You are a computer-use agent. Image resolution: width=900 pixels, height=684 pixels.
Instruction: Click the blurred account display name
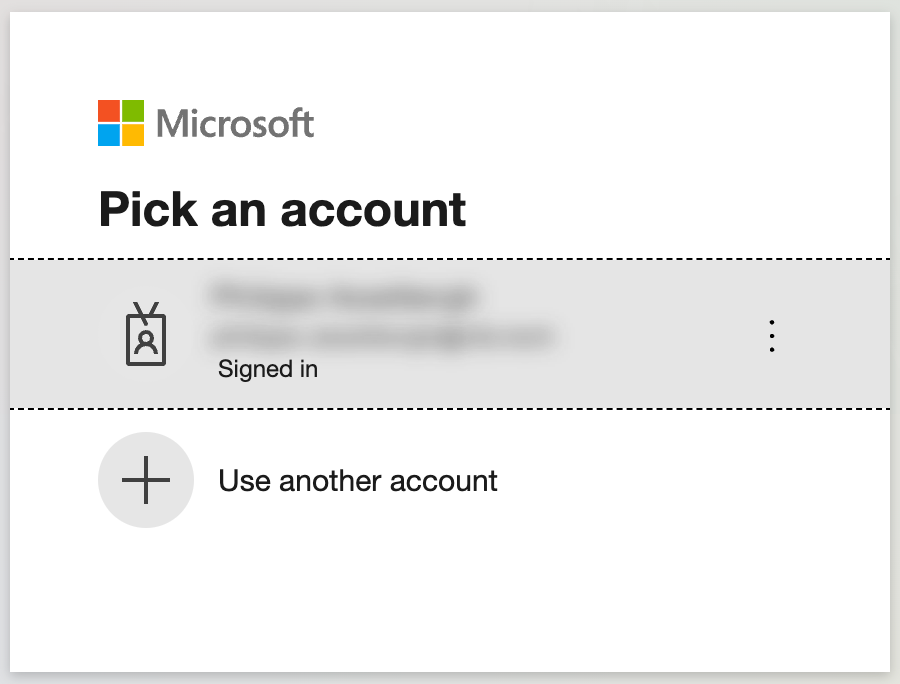[x=344, y=296]
